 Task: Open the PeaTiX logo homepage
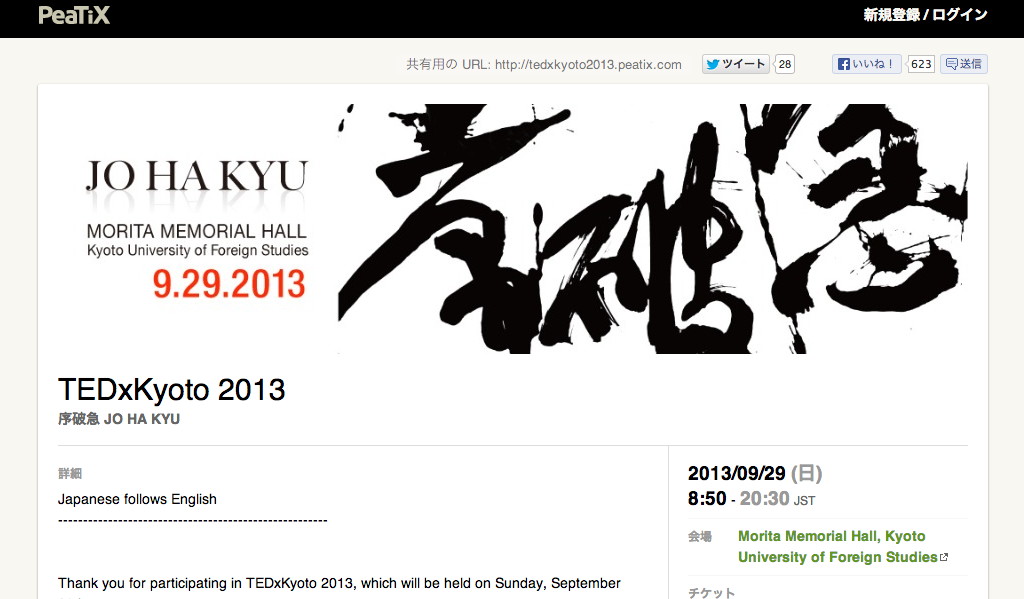pos(74,15)
